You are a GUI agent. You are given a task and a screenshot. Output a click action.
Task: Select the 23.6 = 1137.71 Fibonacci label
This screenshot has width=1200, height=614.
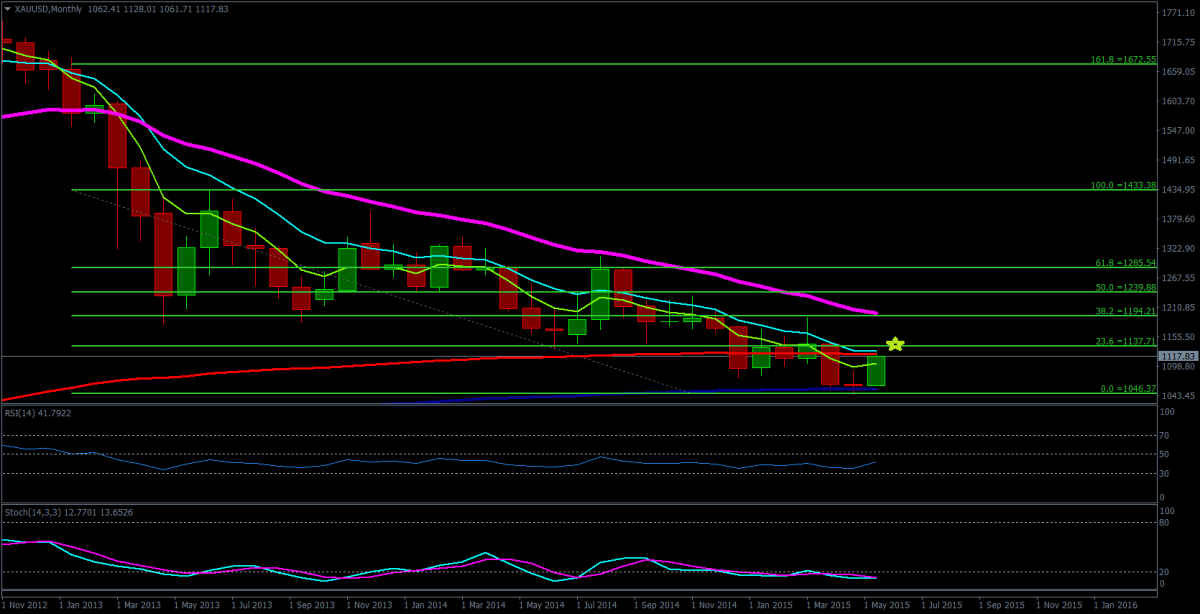click(x=1126, y=341)
